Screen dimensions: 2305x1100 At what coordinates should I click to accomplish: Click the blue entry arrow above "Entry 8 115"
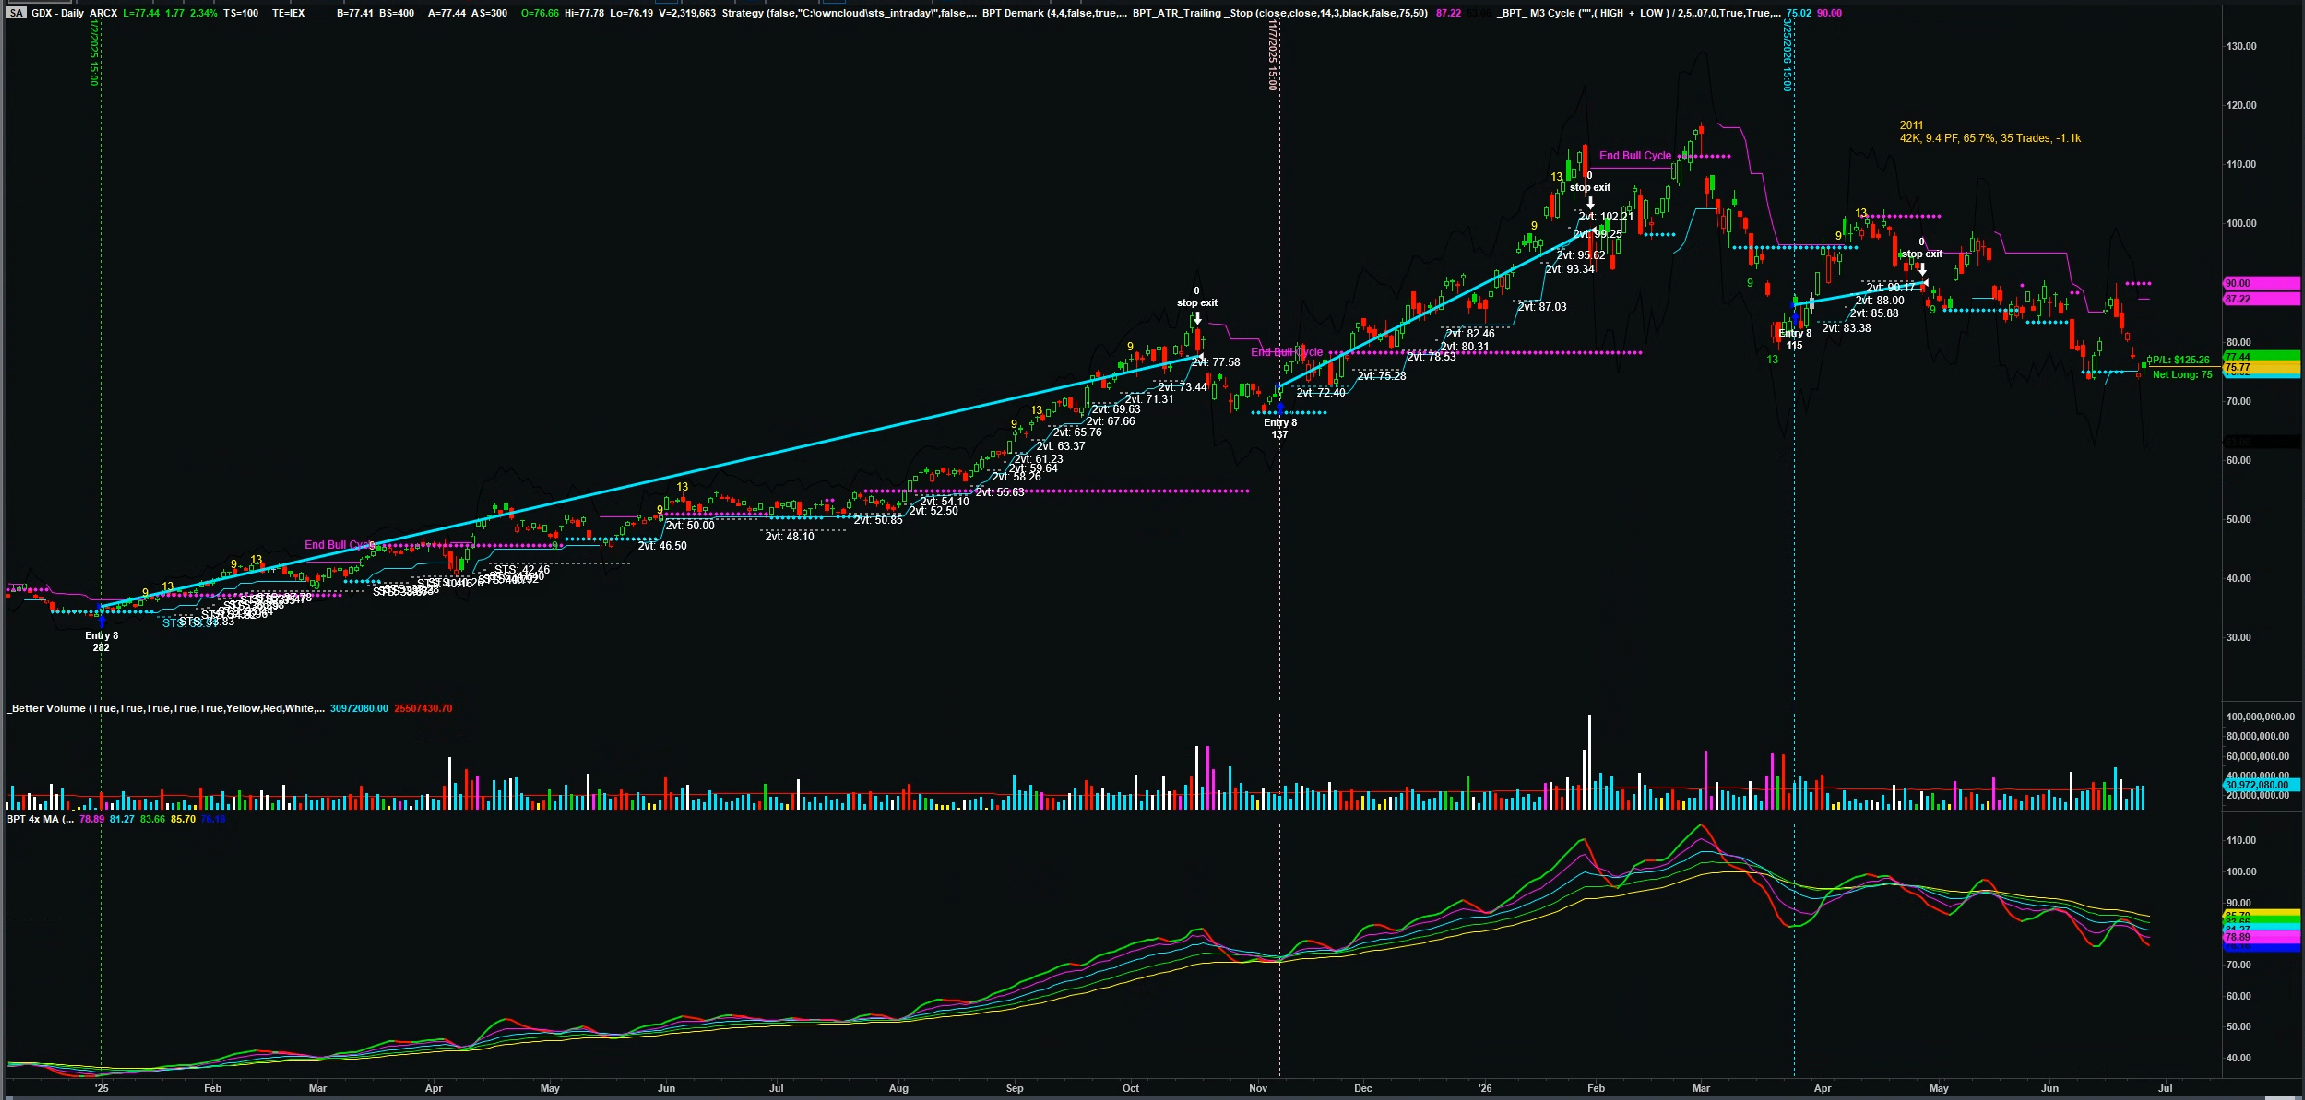point(1795,320)
